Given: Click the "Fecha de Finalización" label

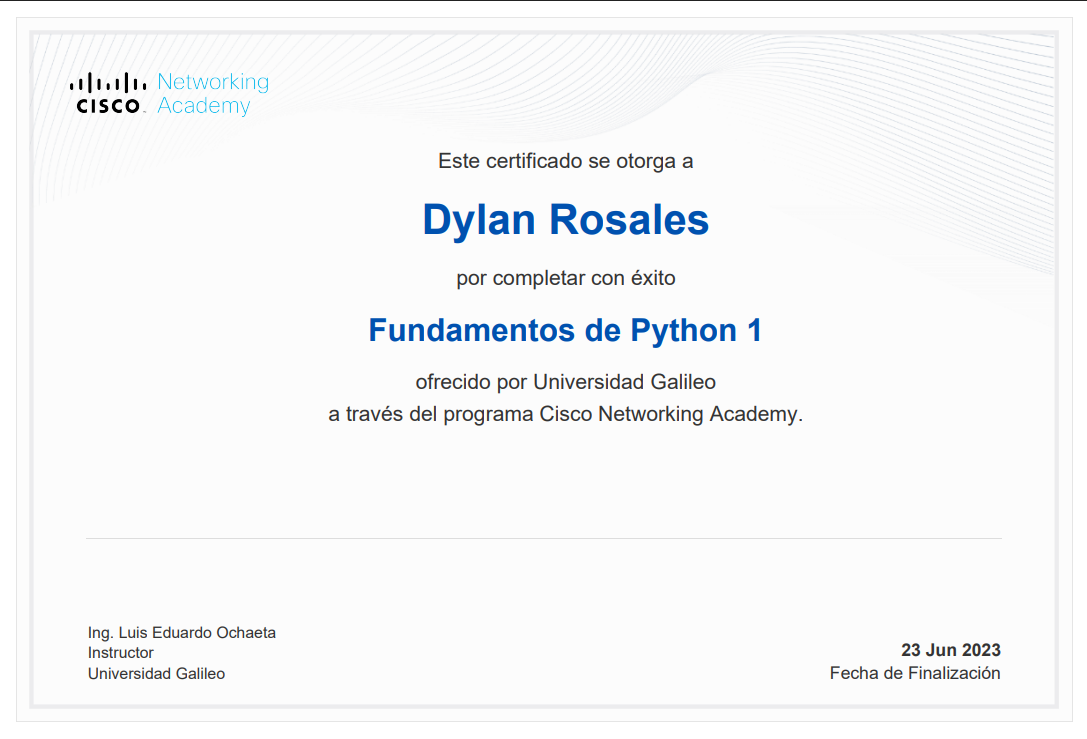Looking at the screenshot, I should coord(915,673).
